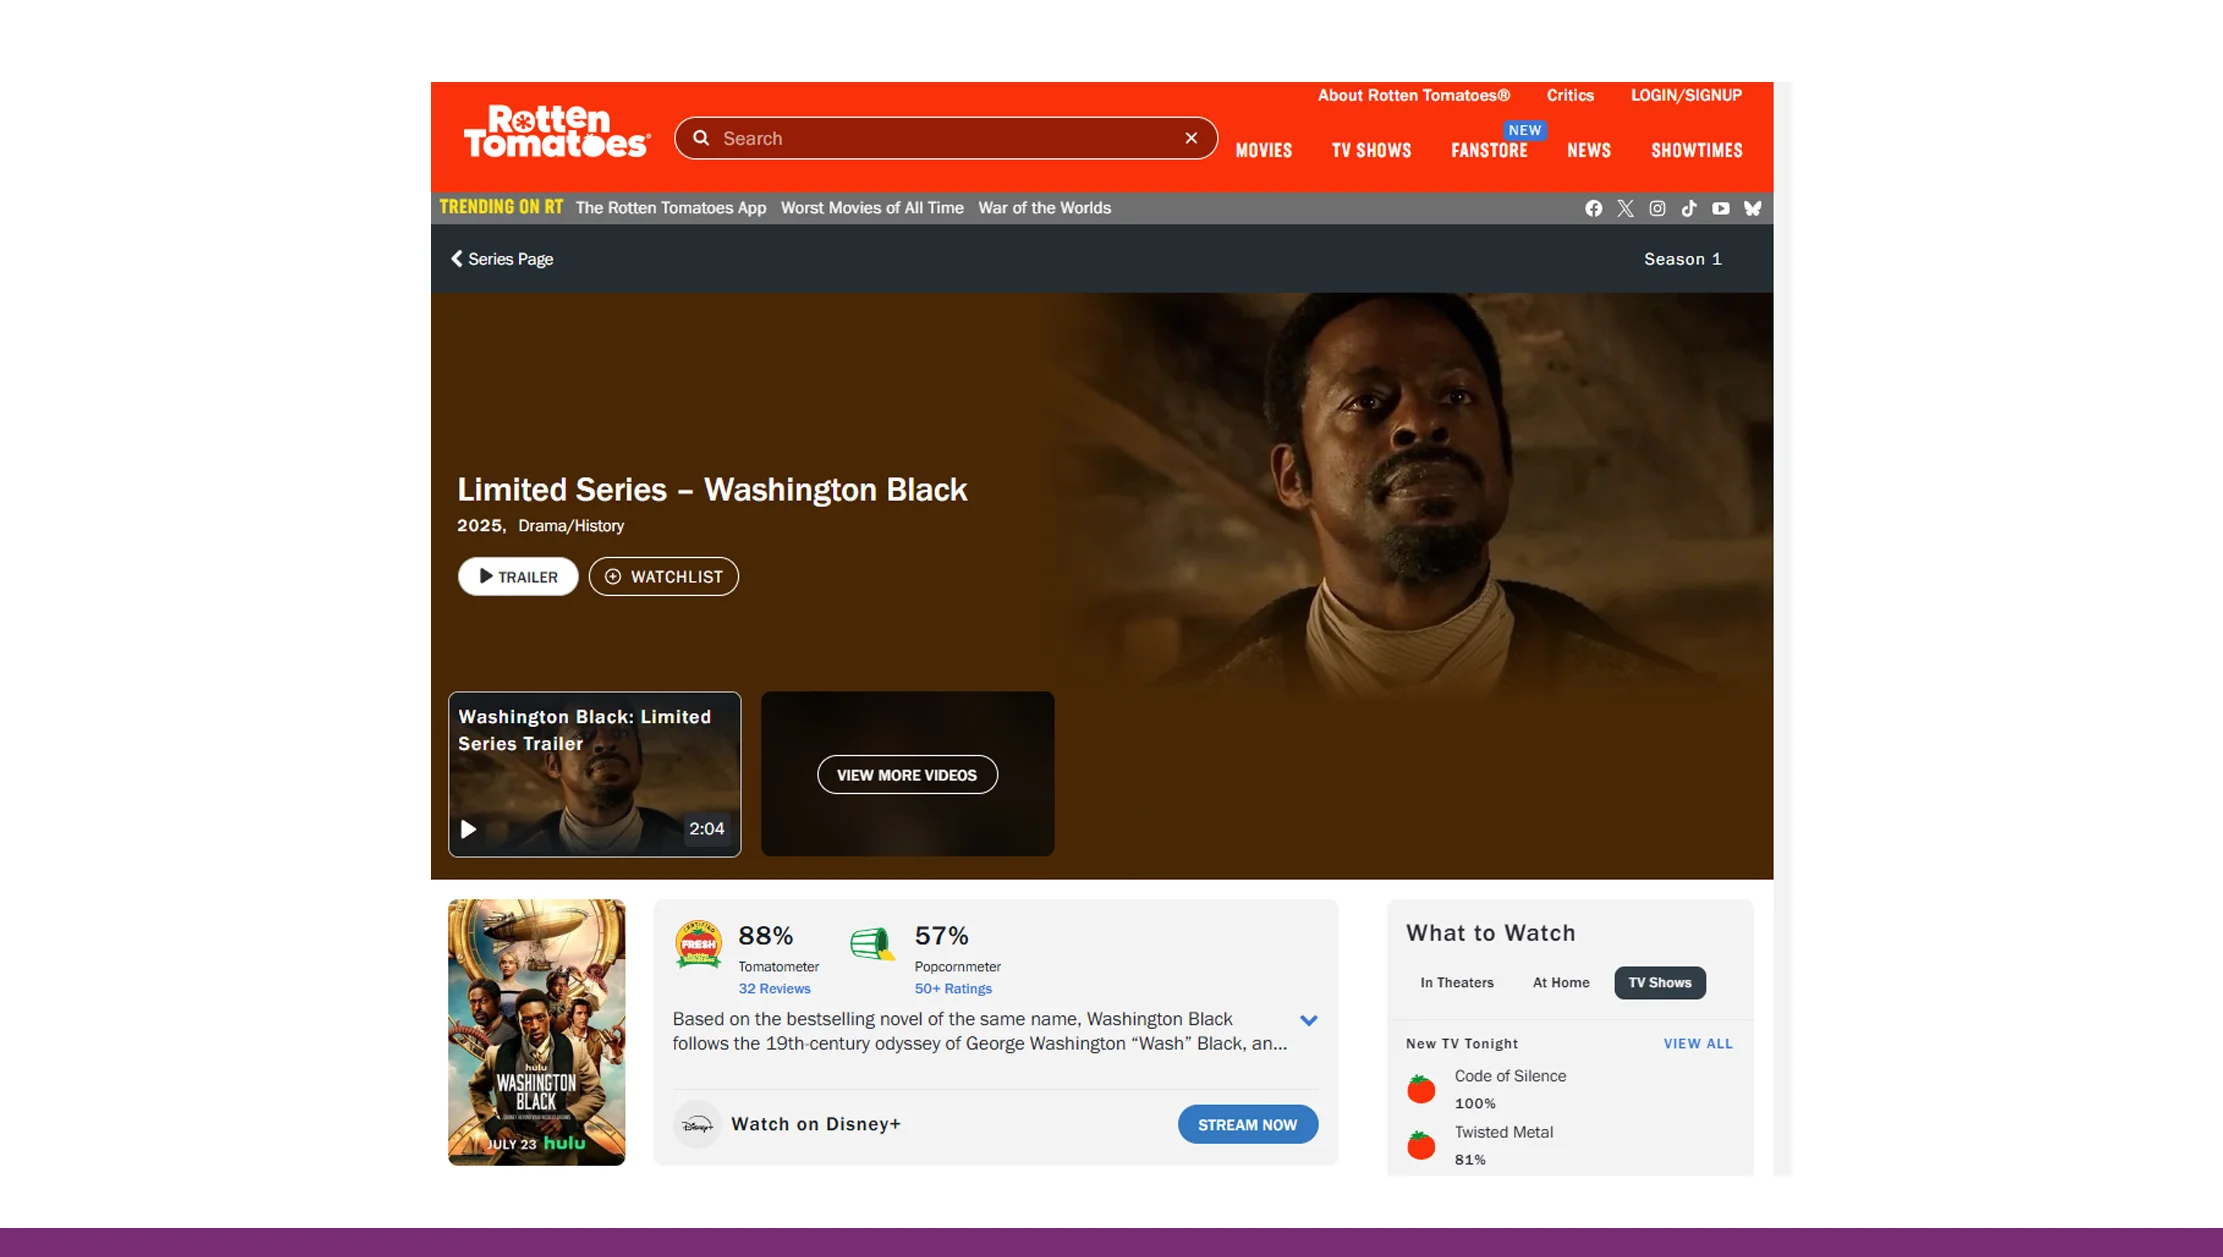2223x1257 pixels.
Task: Open the YouTube social icon
Action: coord(1720,208)
